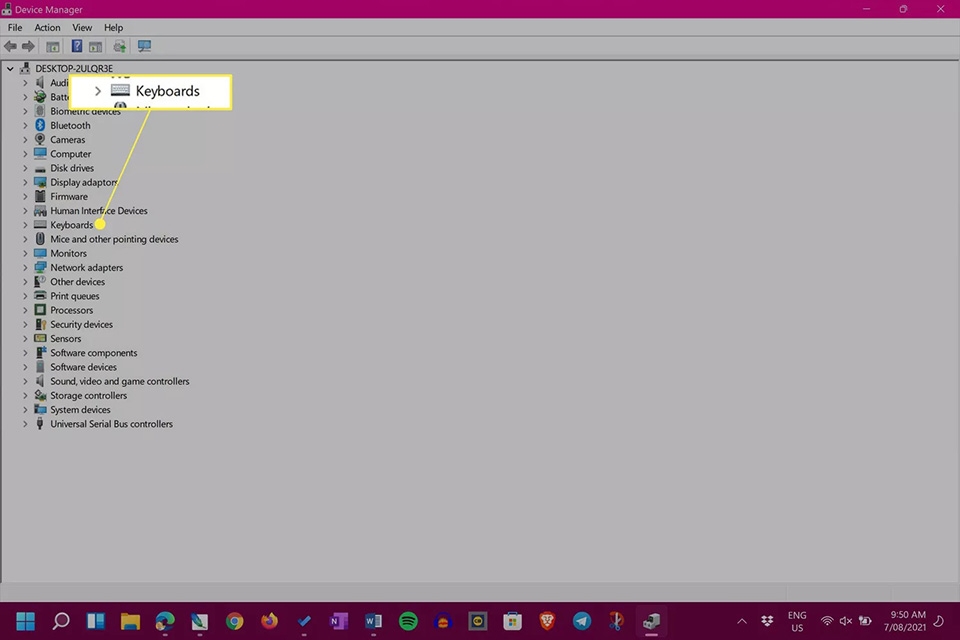
Task: Open the Widgets panel from the taskbar
Action: [96, 622]
